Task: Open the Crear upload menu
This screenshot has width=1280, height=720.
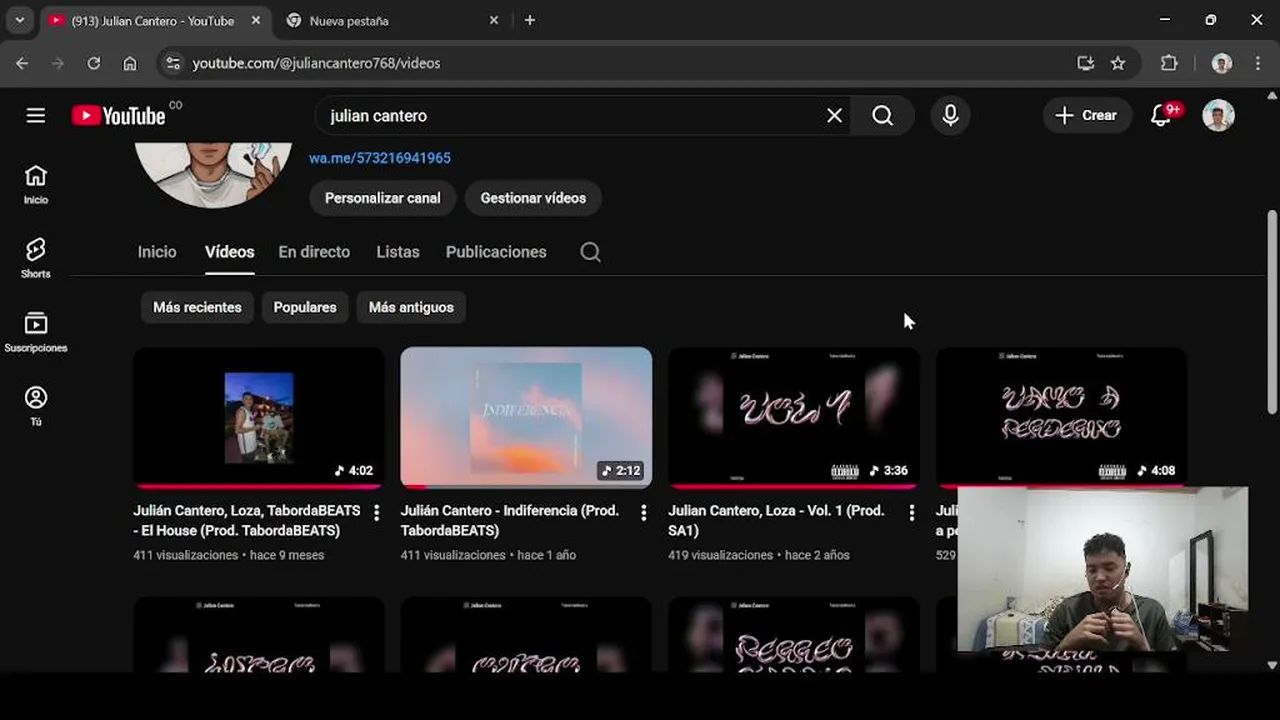Action: pos(1087,116)
